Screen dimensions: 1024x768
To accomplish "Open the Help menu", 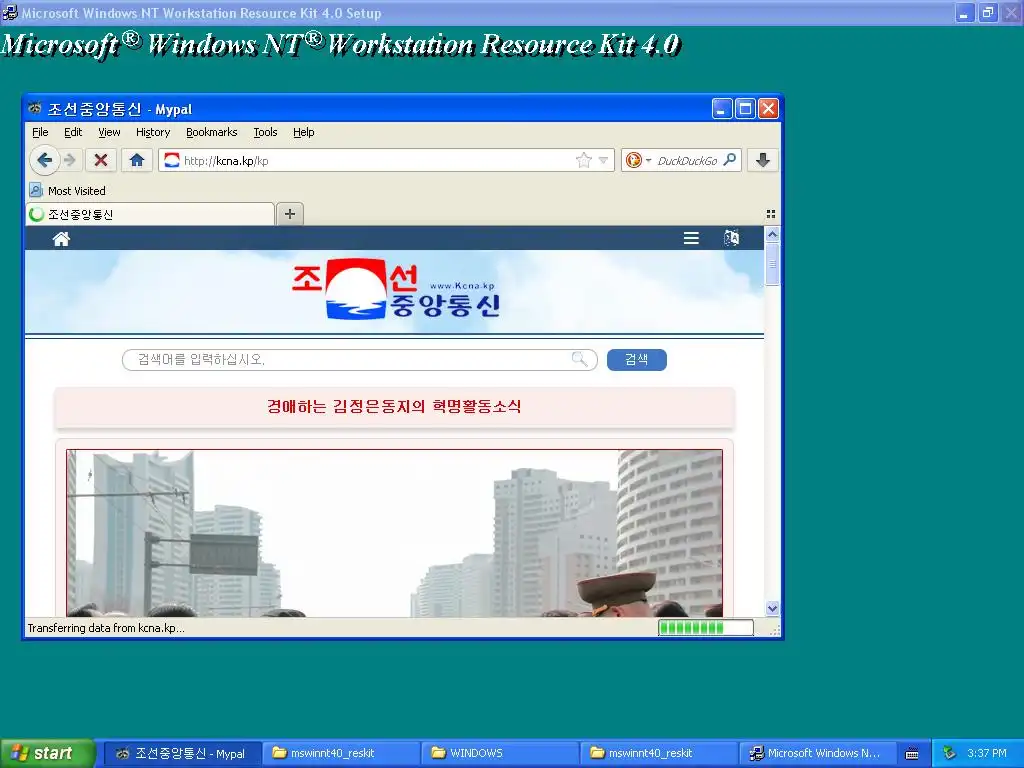I will [304, 132].
